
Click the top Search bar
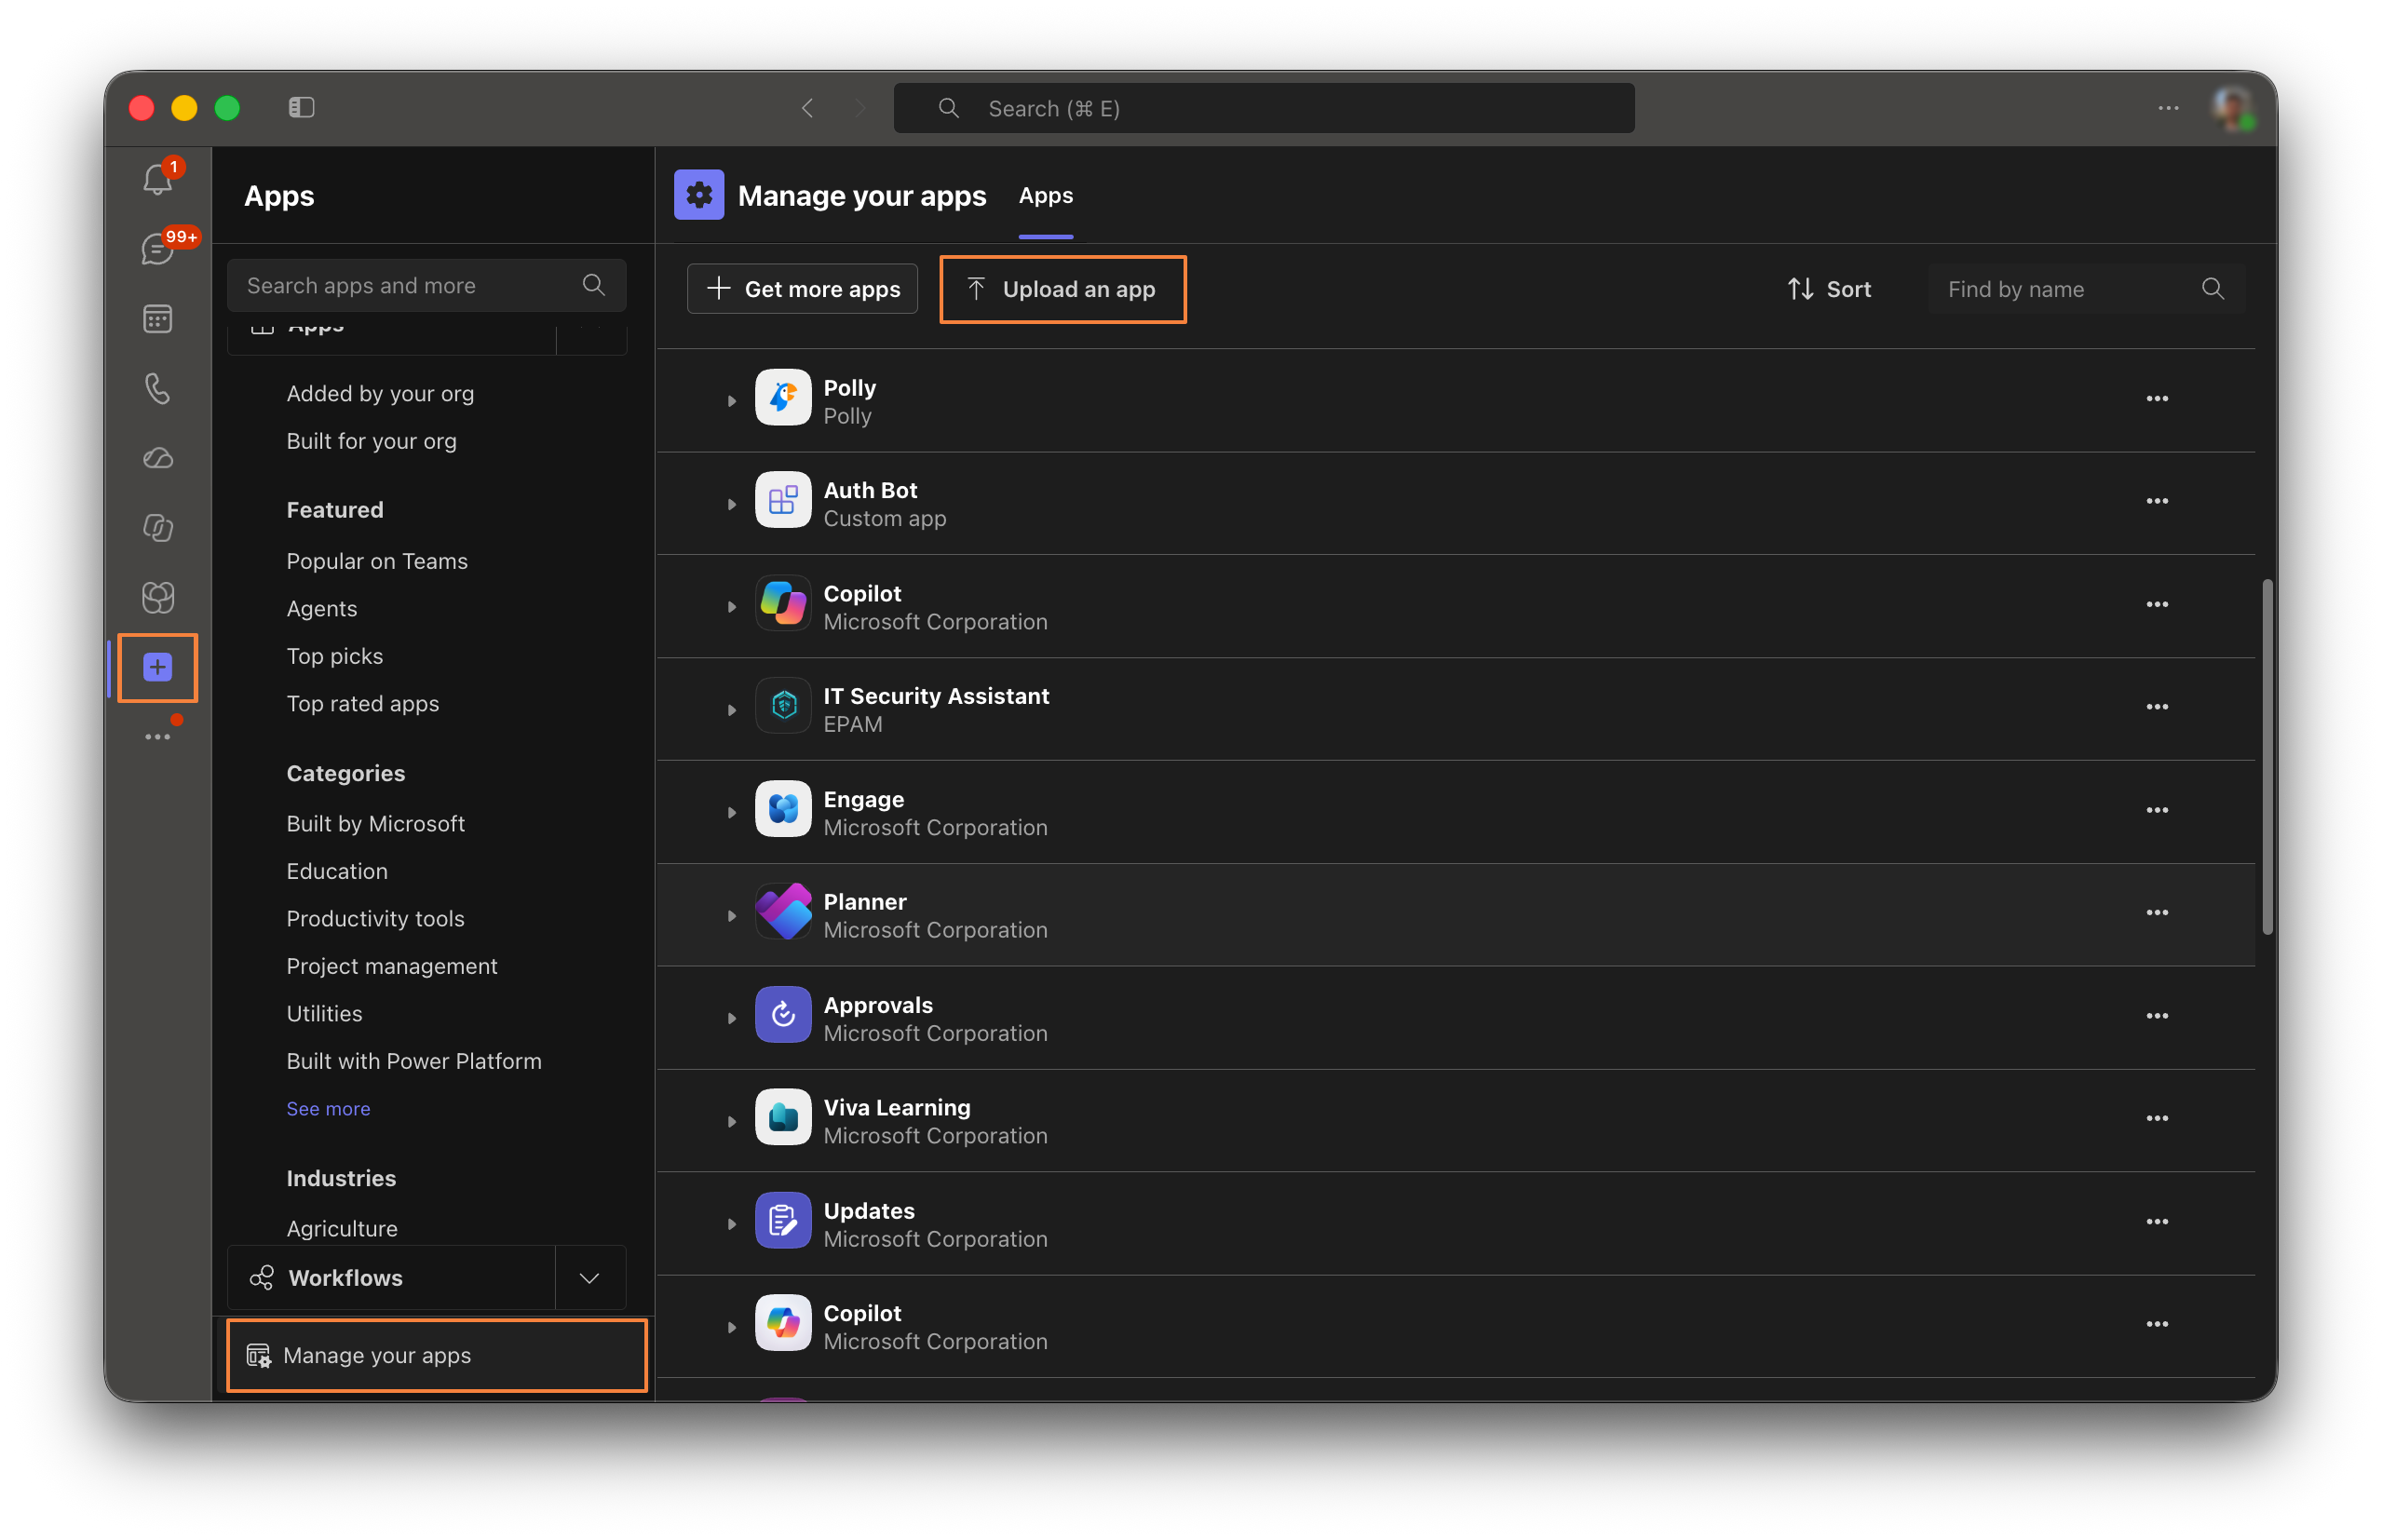(1263, 108)
